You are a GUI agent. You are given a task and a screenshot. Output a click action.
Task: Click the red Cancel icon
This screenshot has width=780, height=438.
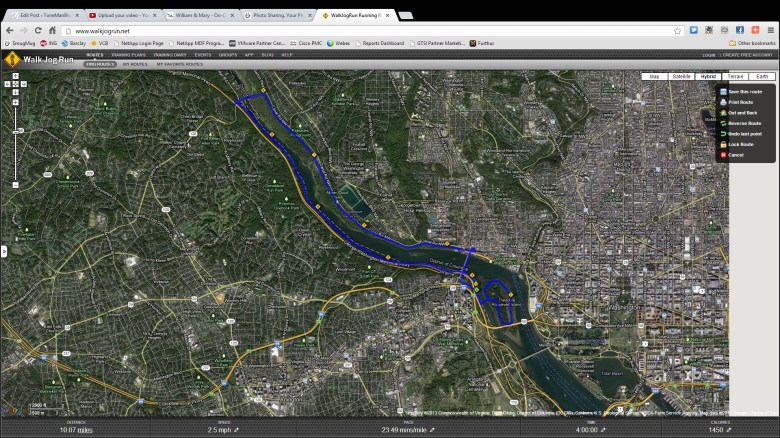click(723, 155)
